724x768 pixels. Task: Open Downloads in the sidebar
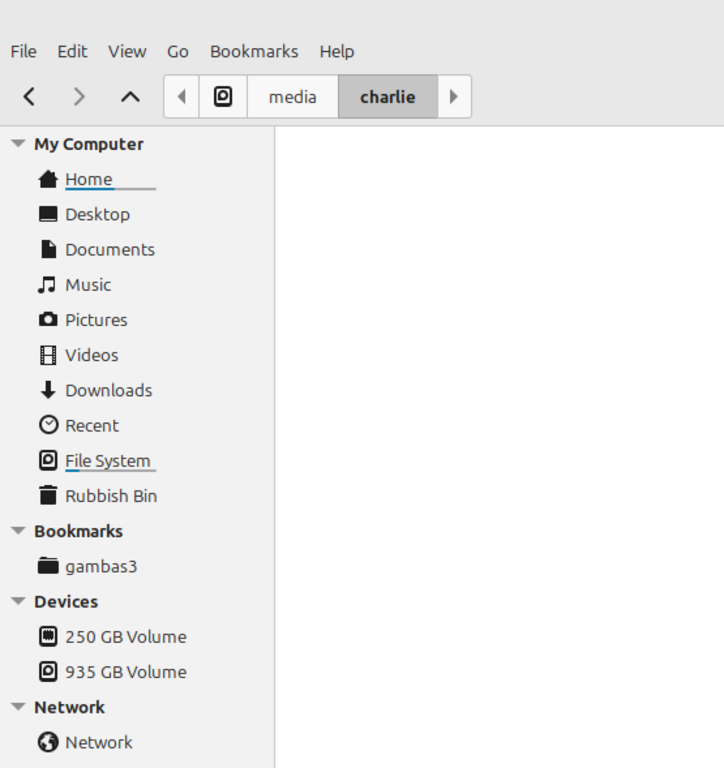(109, 390)
